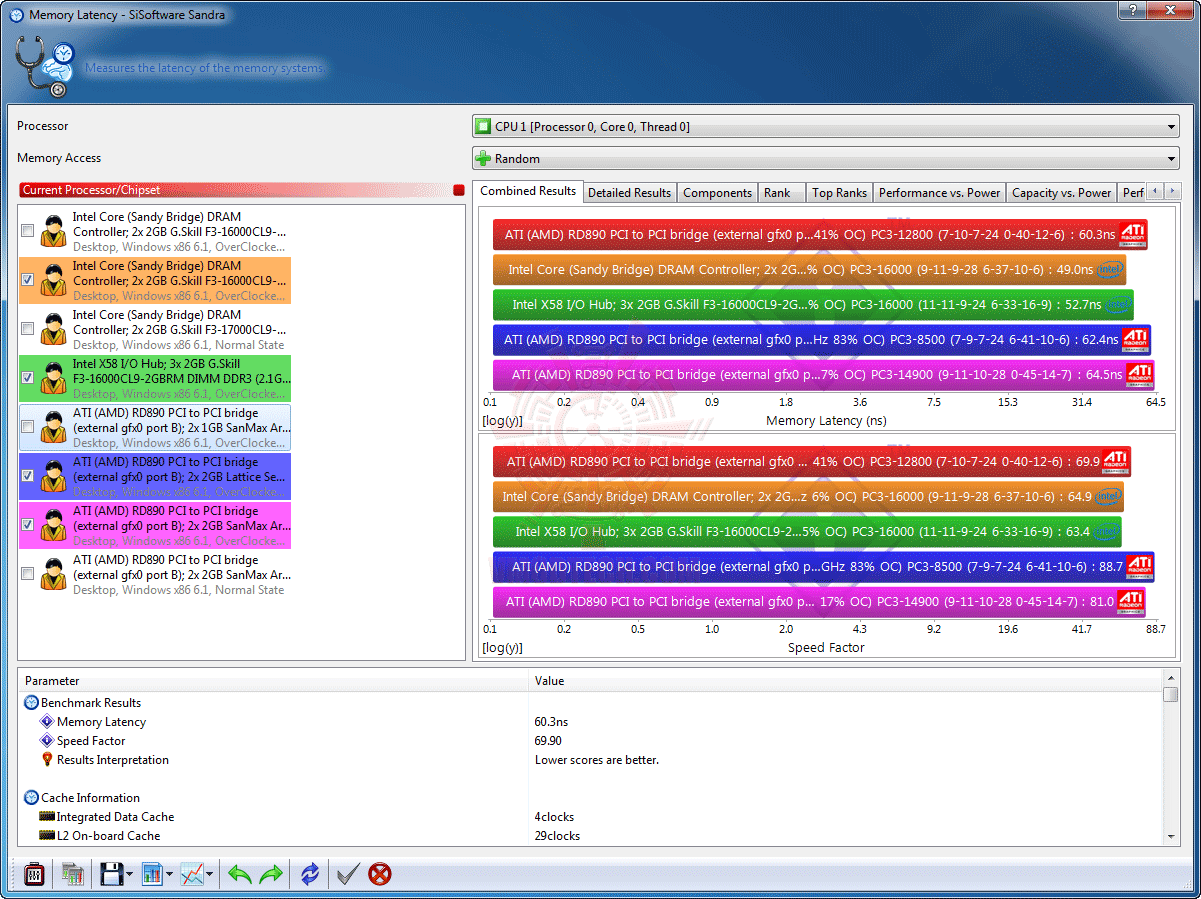1201x899 pixels.
Task: Click the results list scrollbar up arrow
Action: pos(1171,679)
